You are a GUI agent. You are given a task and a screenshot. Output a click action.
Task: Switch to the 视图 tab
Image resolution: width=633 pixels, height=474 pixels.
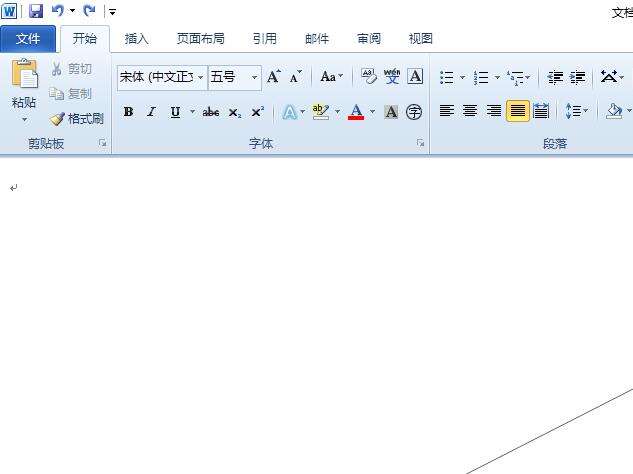tap(421, 39)
